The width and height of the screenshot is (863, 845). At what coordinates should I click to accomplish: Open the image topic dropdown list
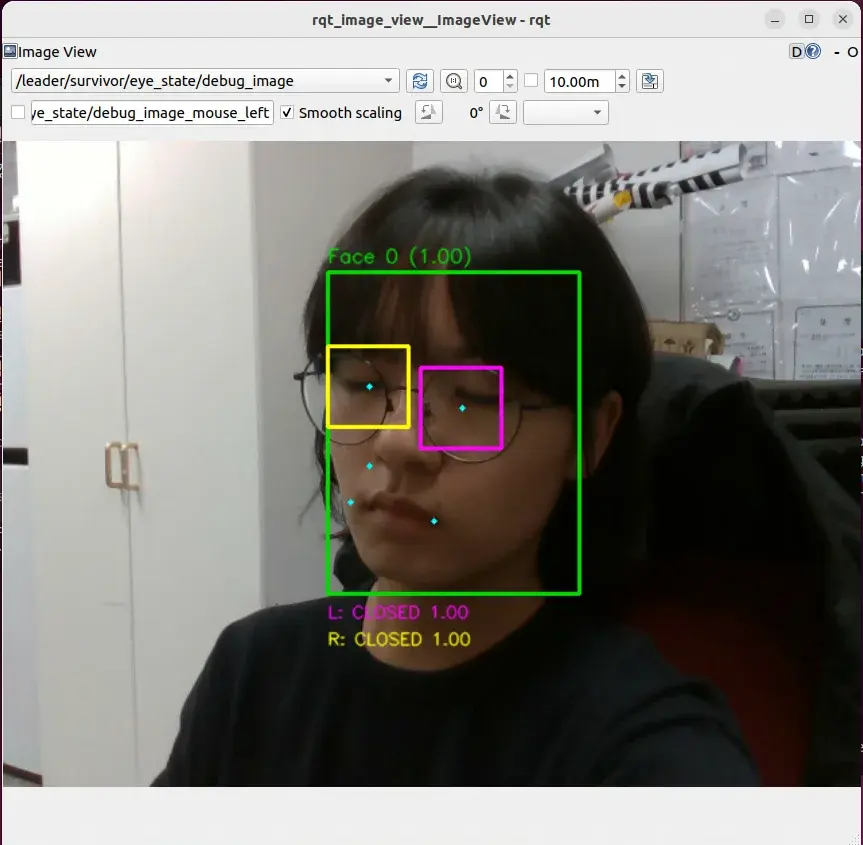205,81
